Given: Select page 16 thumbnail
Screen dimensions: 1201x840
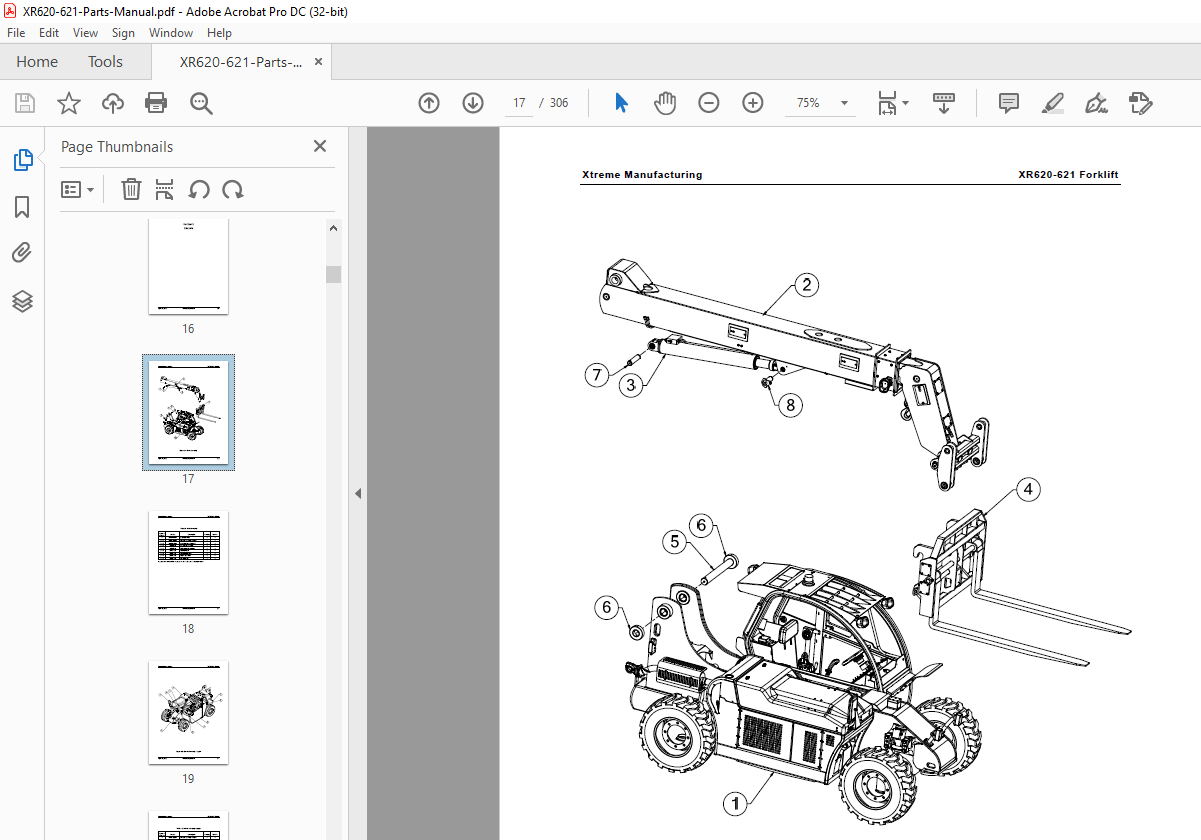Looking at the screenshot, I should [188, 267].
